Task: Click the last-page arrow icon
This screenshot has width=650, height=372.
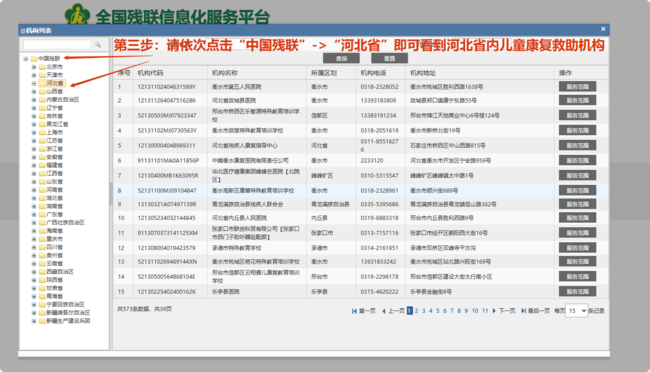Action: click(x=524, y=311)
